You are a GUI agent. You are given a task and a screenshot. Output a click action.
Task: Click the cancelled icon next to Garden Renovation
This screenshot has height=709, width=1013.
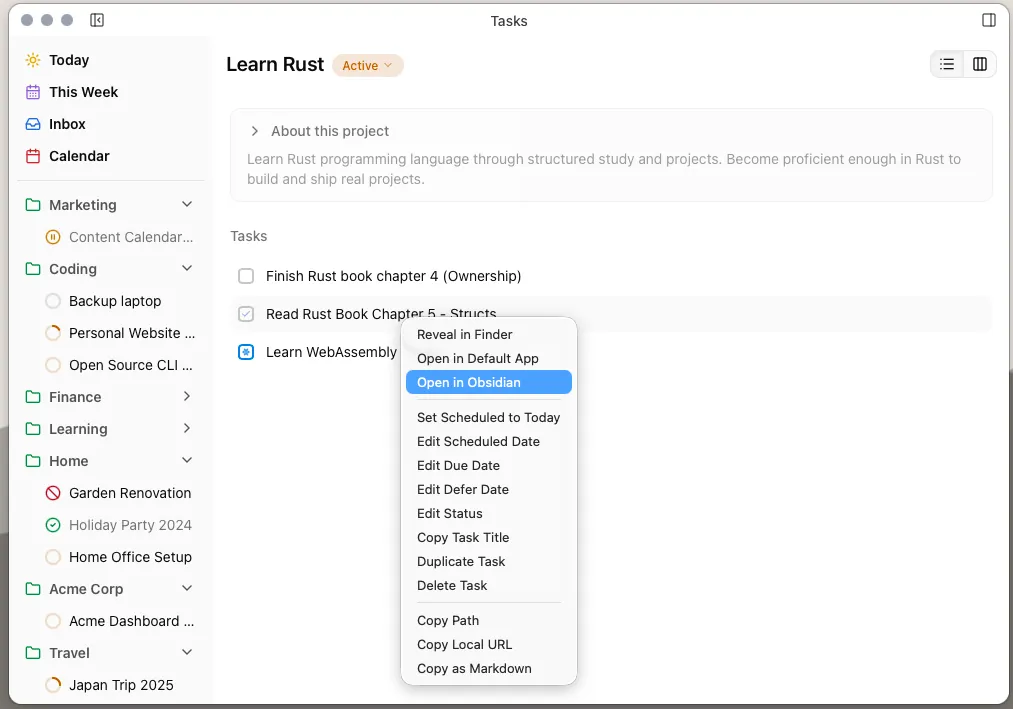52,493
